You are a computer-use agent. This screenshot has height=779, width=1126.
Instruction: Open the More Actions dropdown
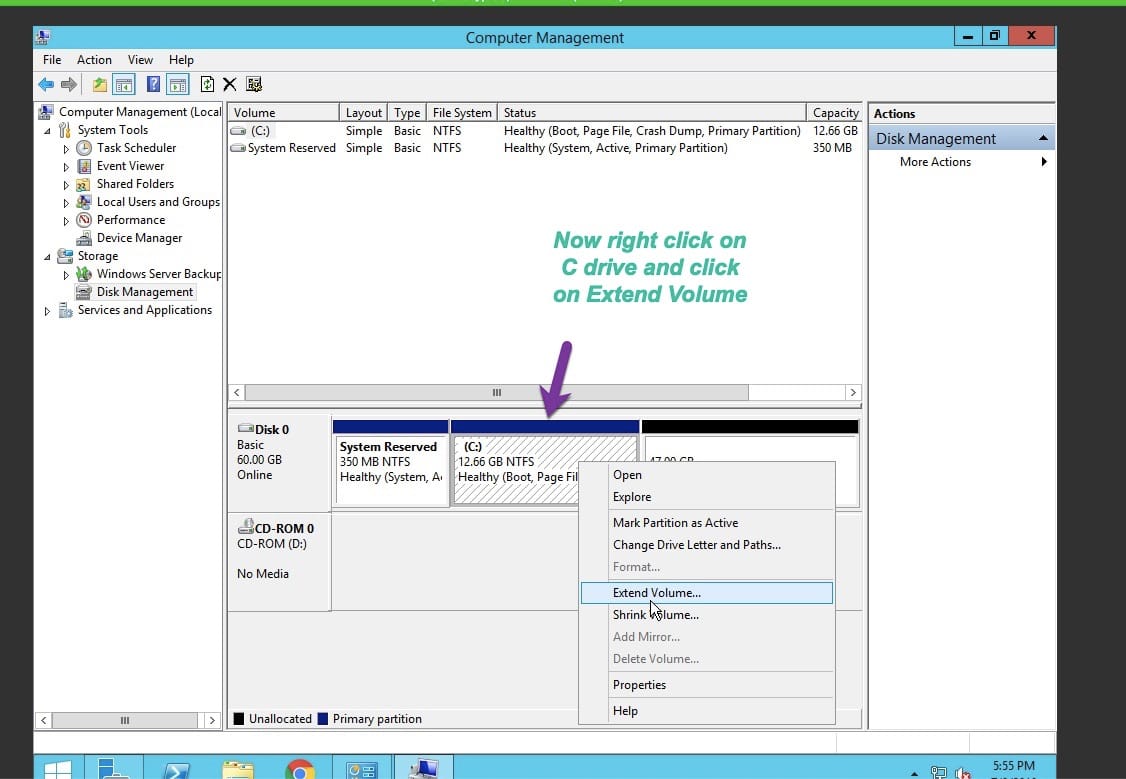[x=935, y=161]
